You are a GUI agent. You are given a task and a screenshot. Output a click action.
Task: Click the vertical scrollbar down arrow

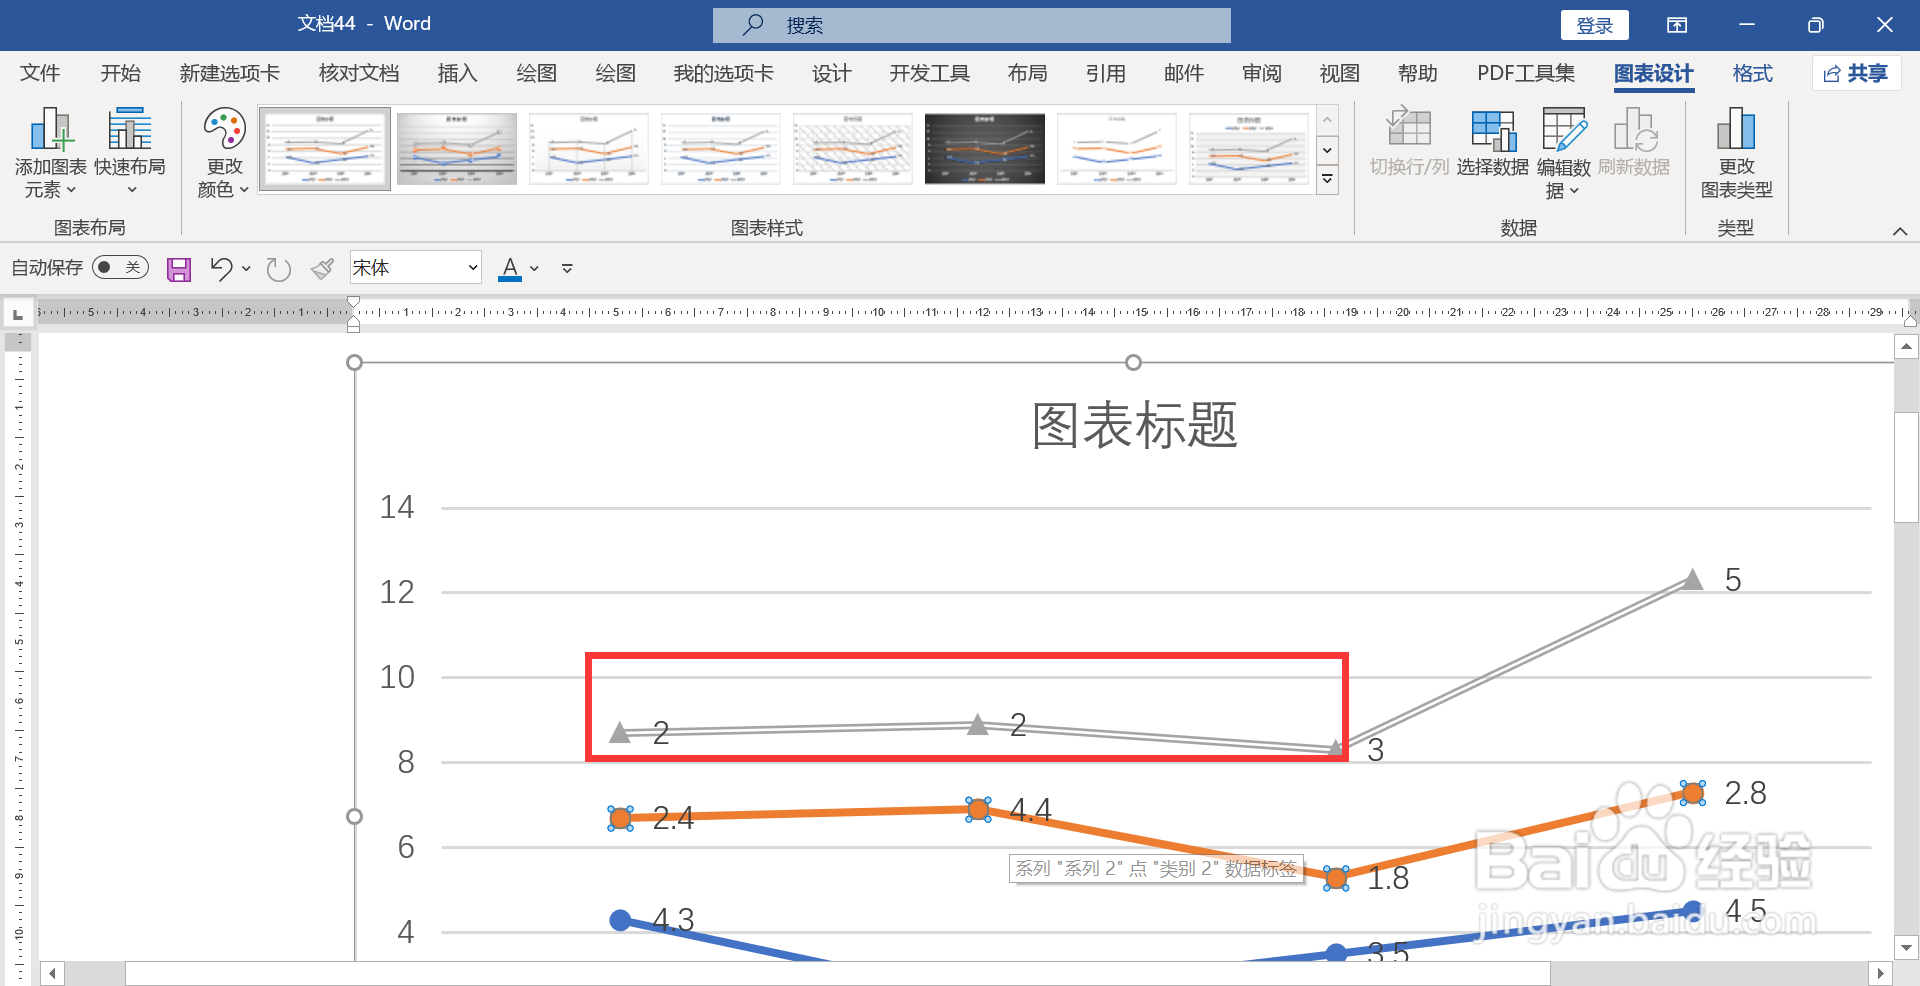1906,947
